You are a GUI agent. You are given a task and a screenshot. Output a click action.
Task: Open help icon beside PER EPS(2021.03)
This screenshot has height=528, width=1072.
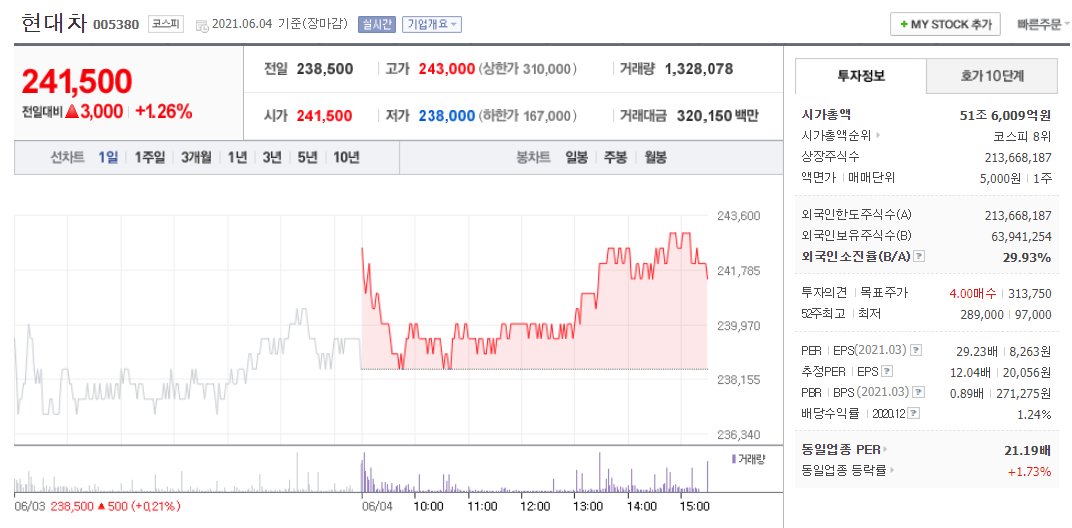coord(916,350)
